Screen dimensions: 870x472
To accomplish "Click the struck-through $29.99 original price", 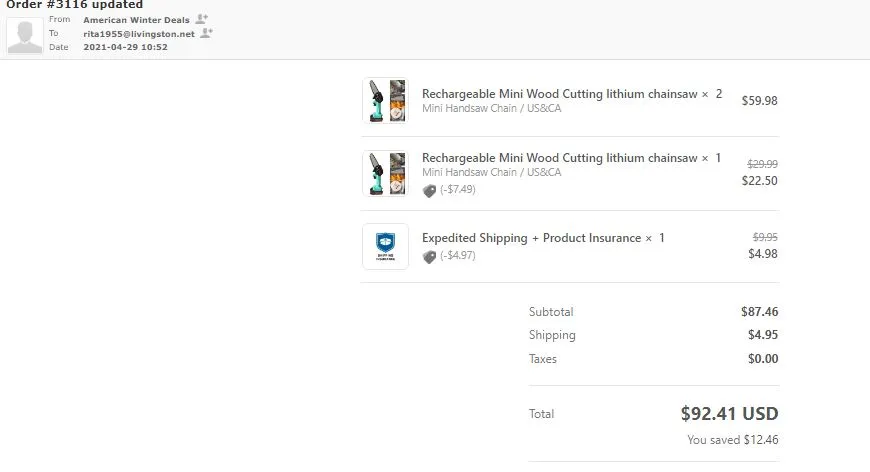I will [762, 164].
